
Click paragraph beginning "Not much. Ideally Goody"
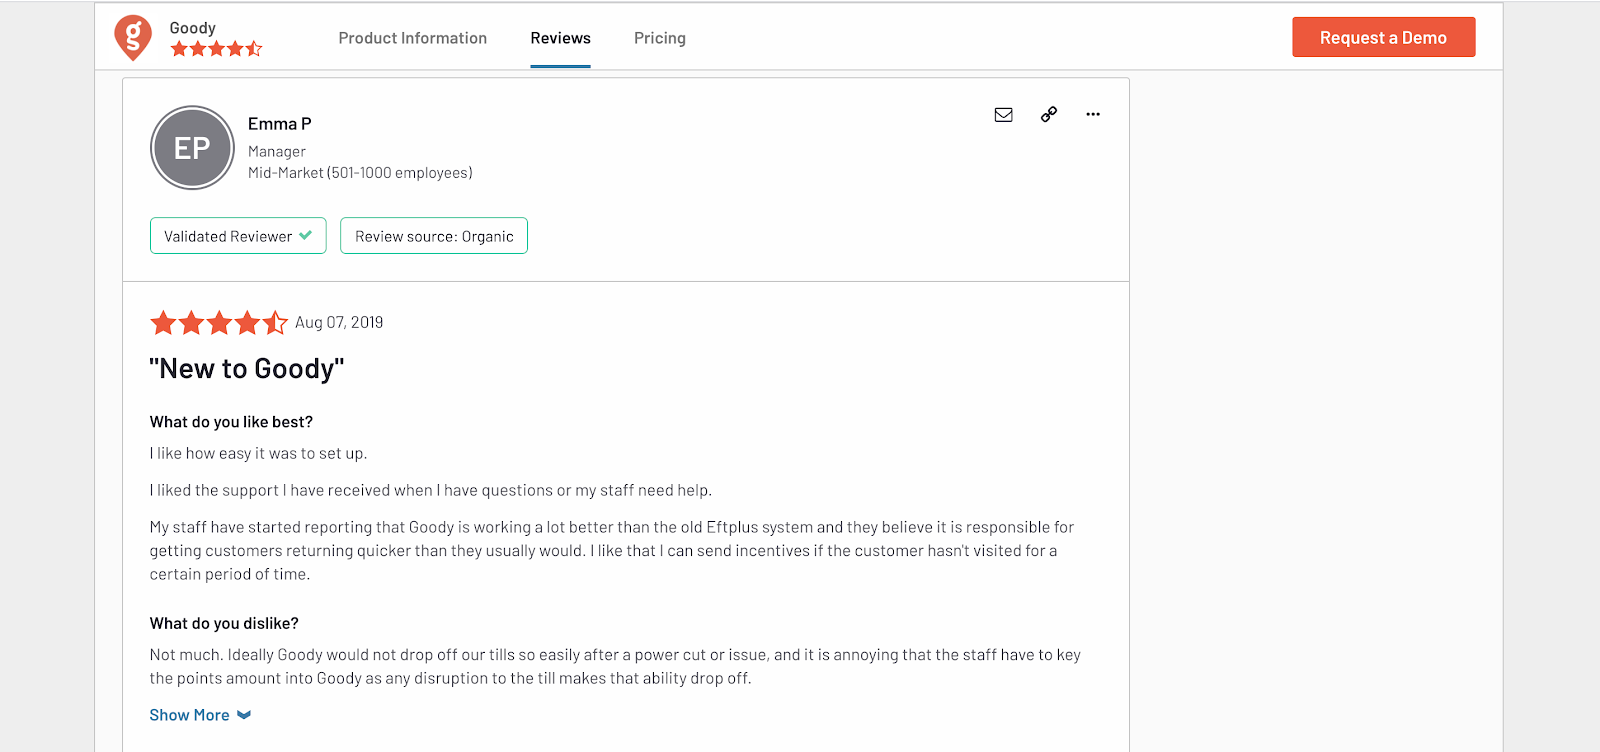tap(615, 666)
